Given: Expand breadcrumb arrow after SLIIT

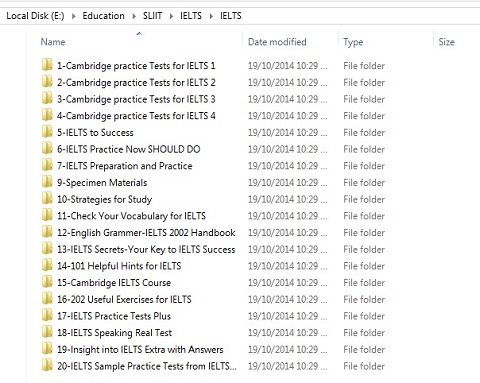Looking at the screenshot, I should point(171,16).
